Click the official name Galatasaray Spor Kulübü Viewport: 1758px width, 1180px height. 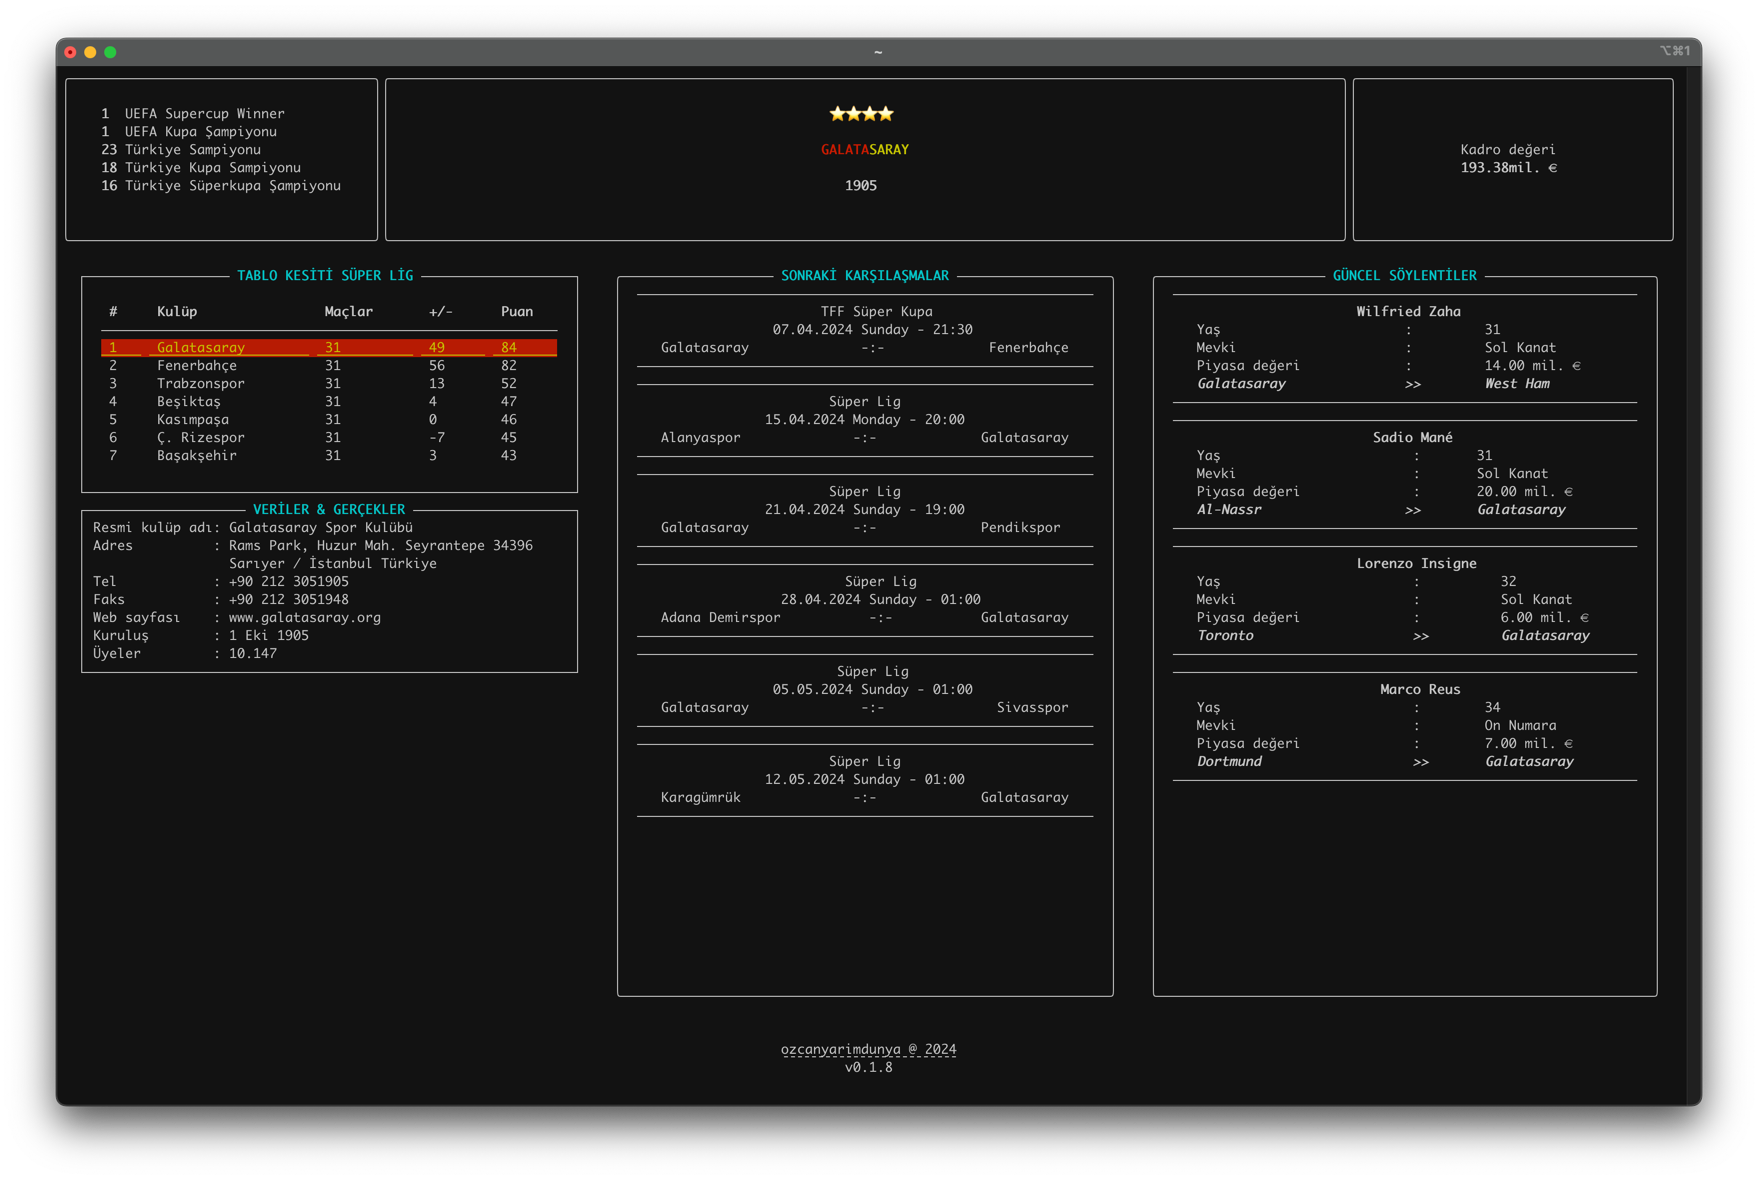(321, 527)
